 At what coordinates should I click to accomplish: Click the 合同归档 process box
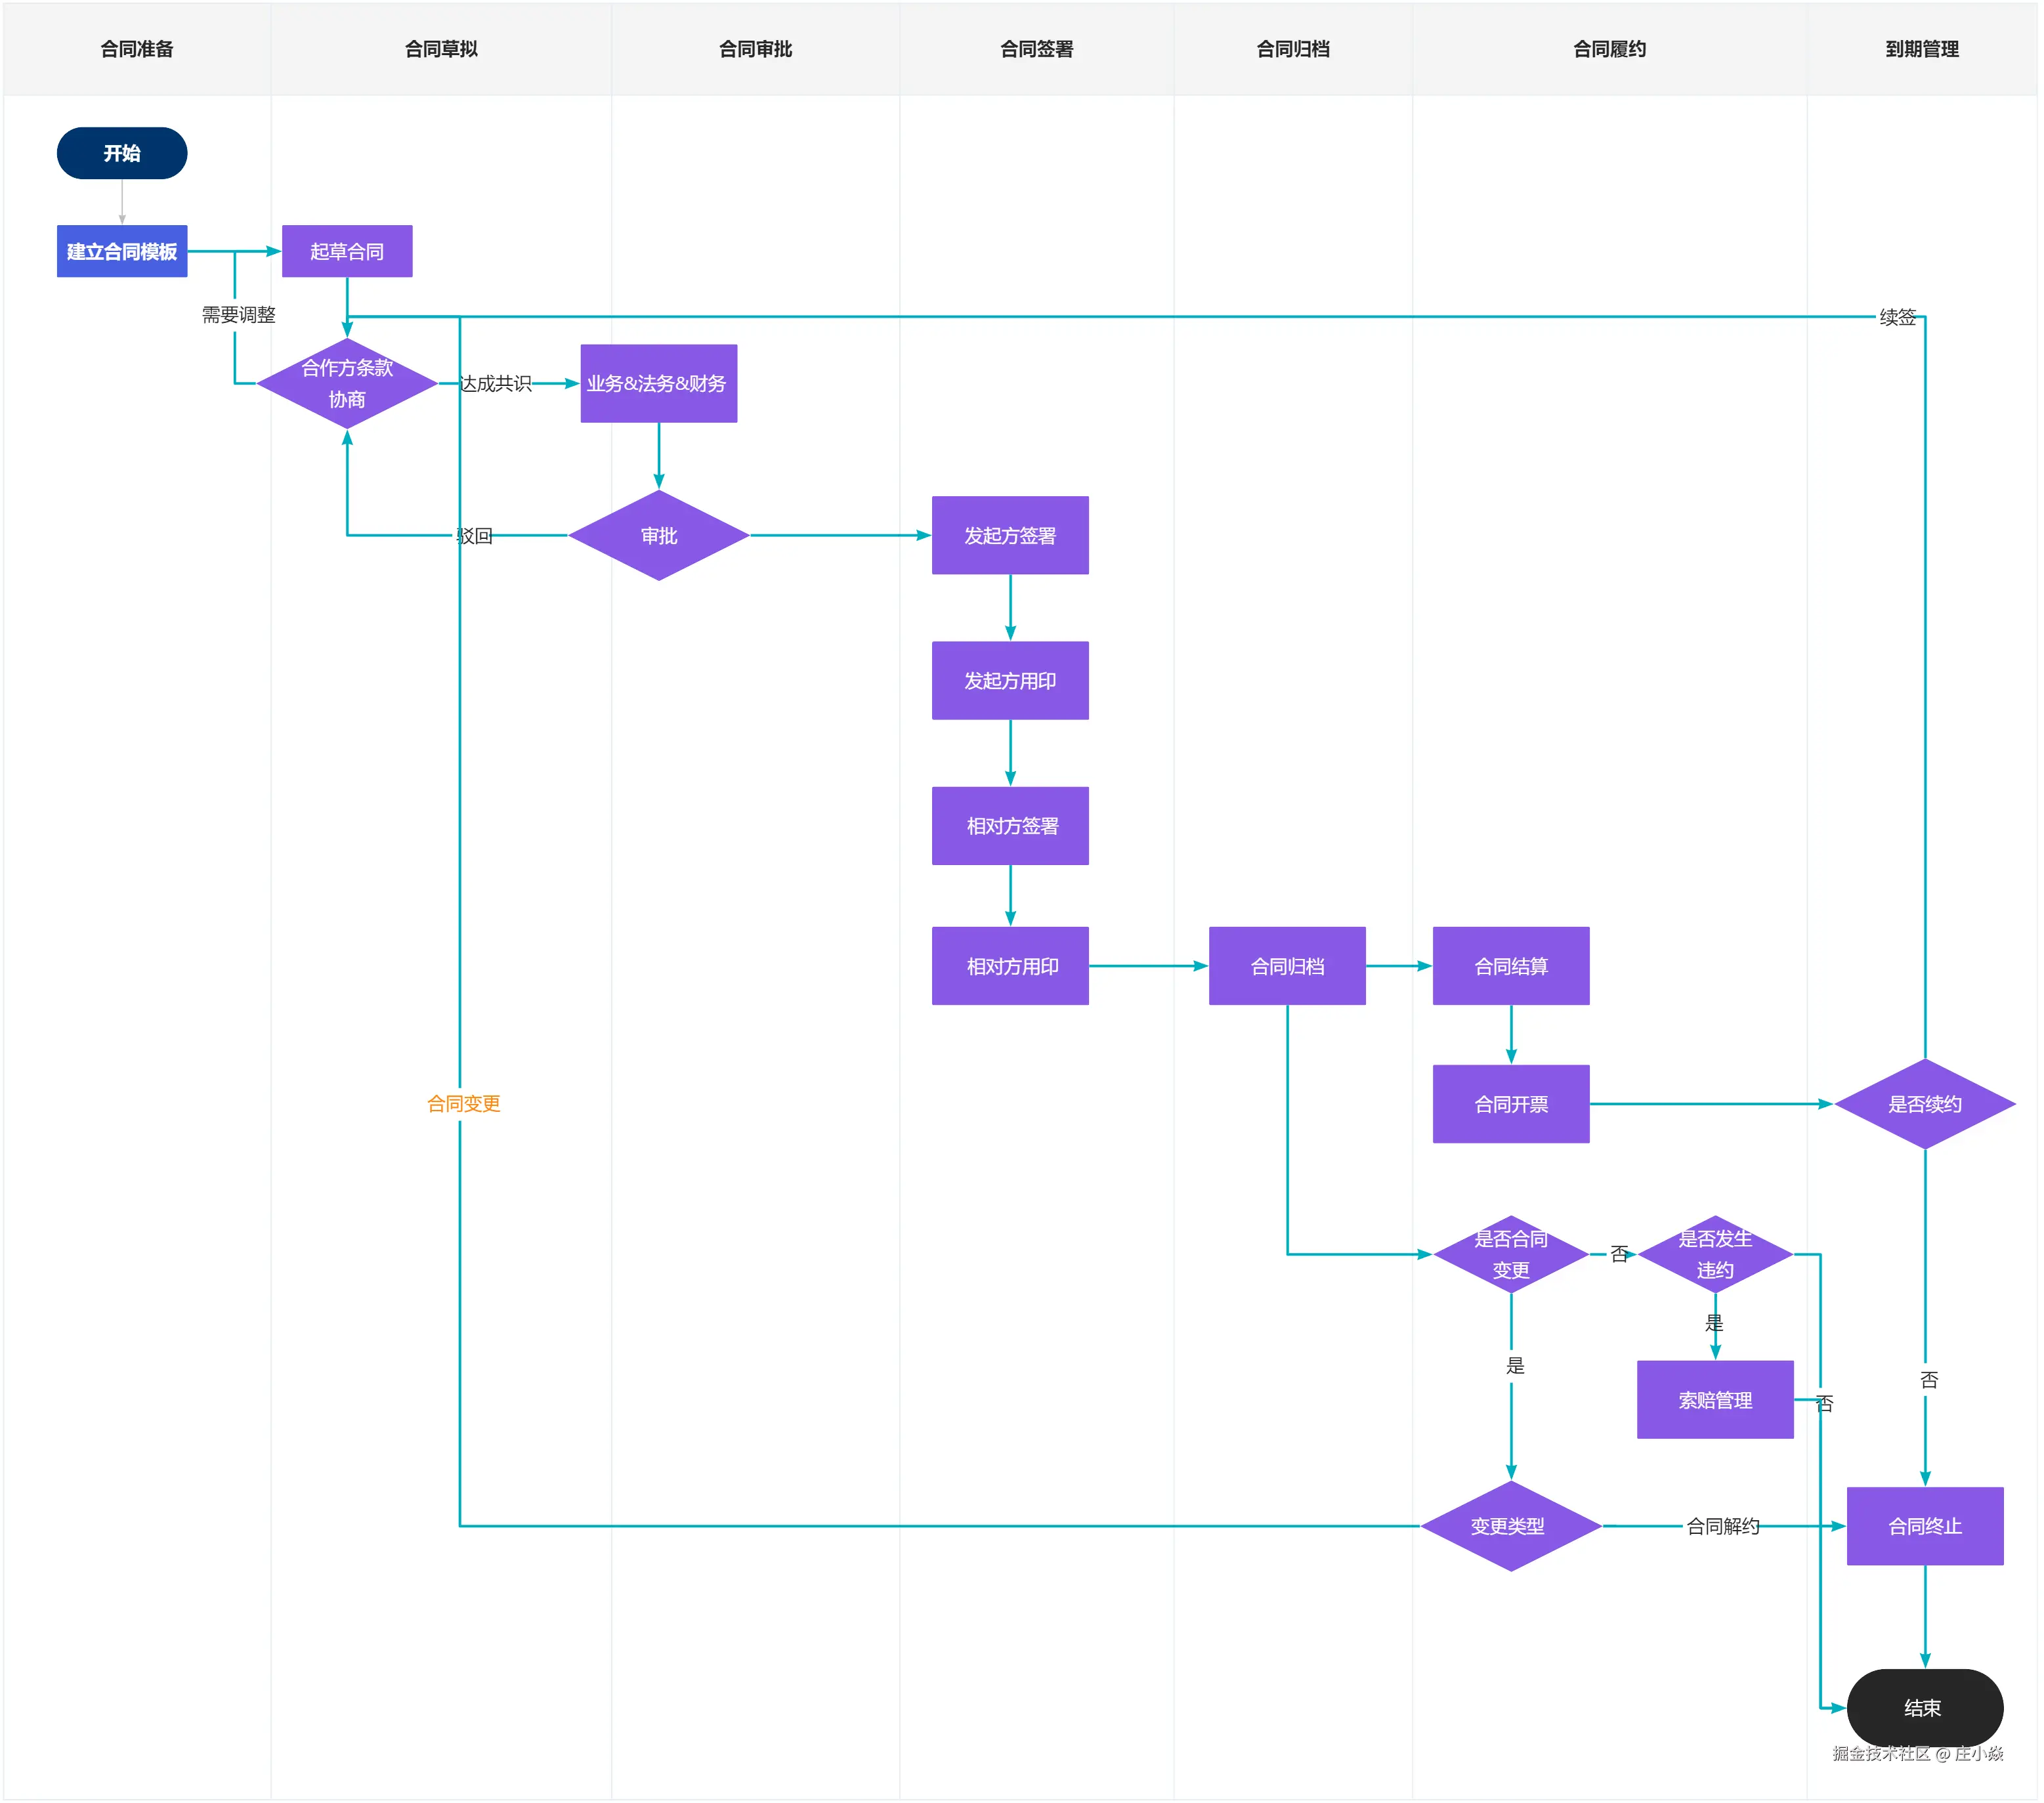[x=1287, y=965]
